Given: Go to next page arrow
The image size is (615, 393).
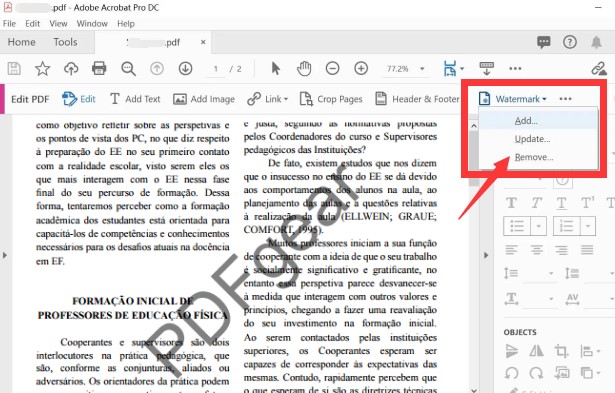Looking at the screenshot, I should tap(185, 69).
